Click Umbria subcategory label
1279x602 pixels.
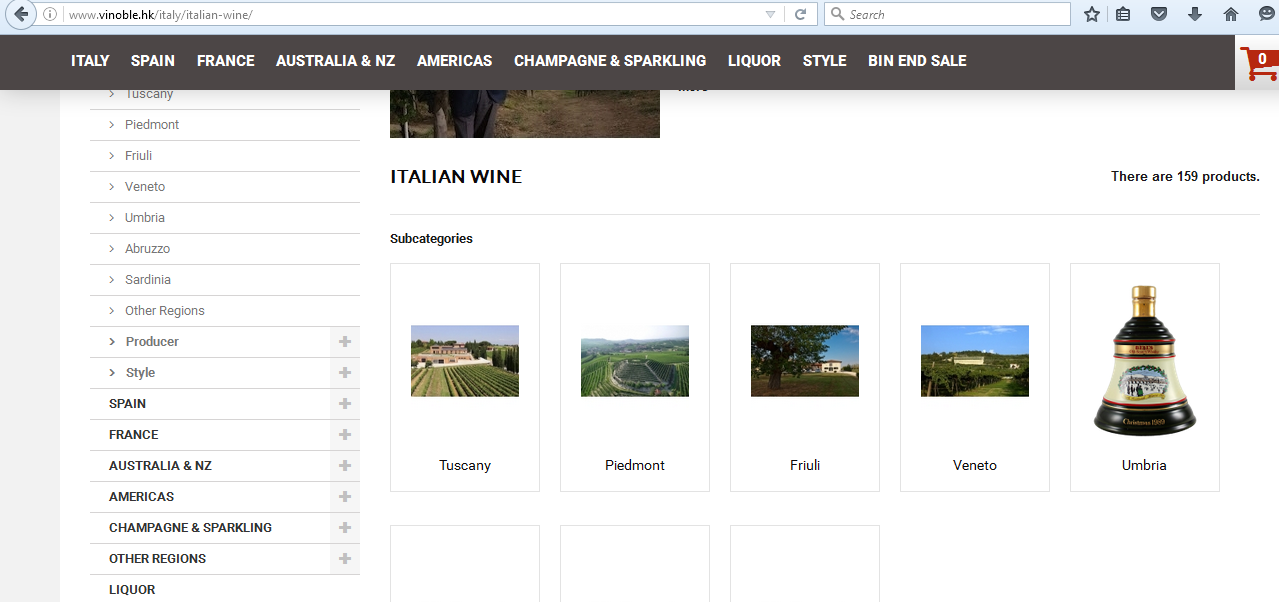tap(1144, 466)
